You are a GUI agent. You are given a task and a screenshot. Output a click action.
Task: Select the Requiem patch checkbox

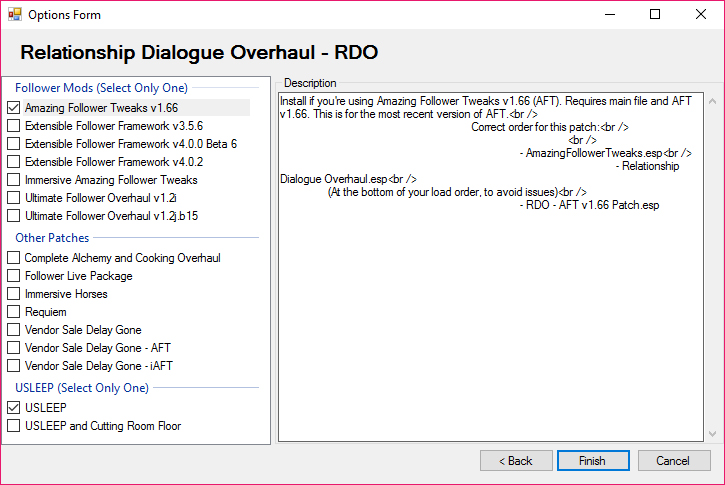tap(14, 312)
